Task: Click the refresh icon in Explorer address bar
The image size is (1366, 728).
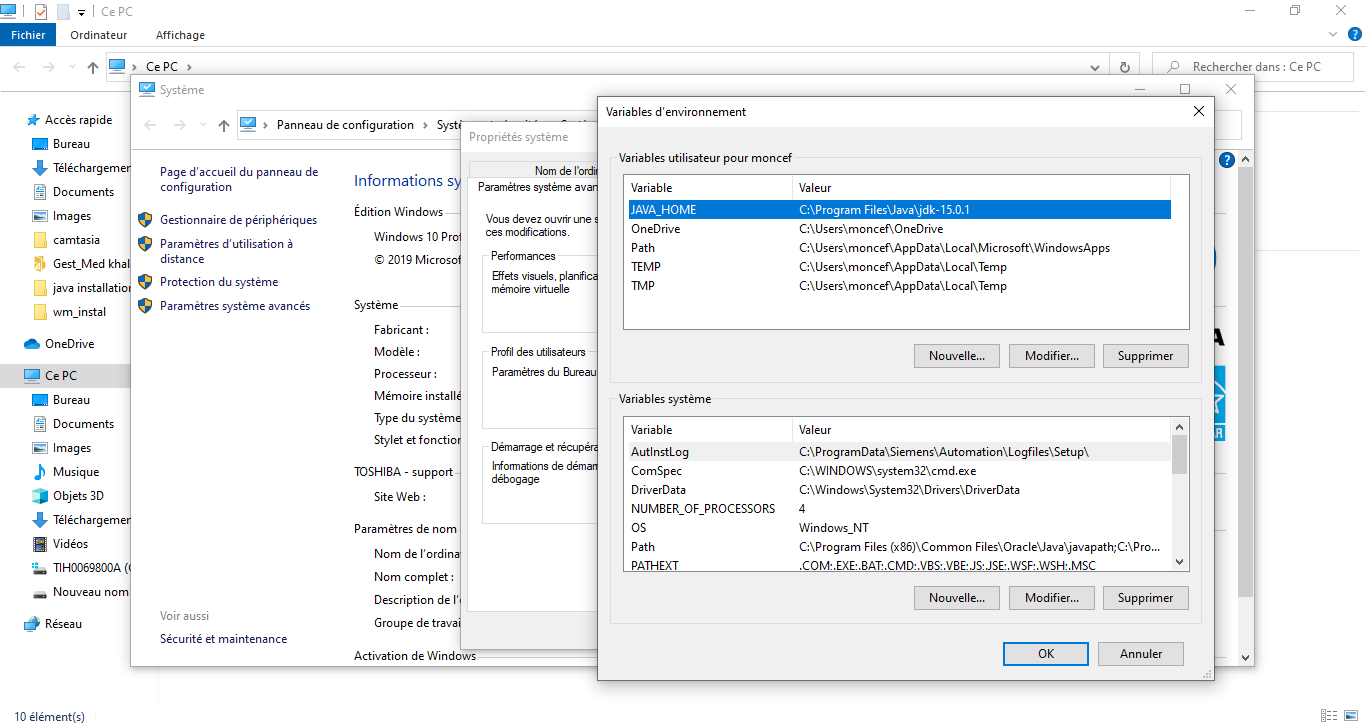Action: [x=1125, y=67]
